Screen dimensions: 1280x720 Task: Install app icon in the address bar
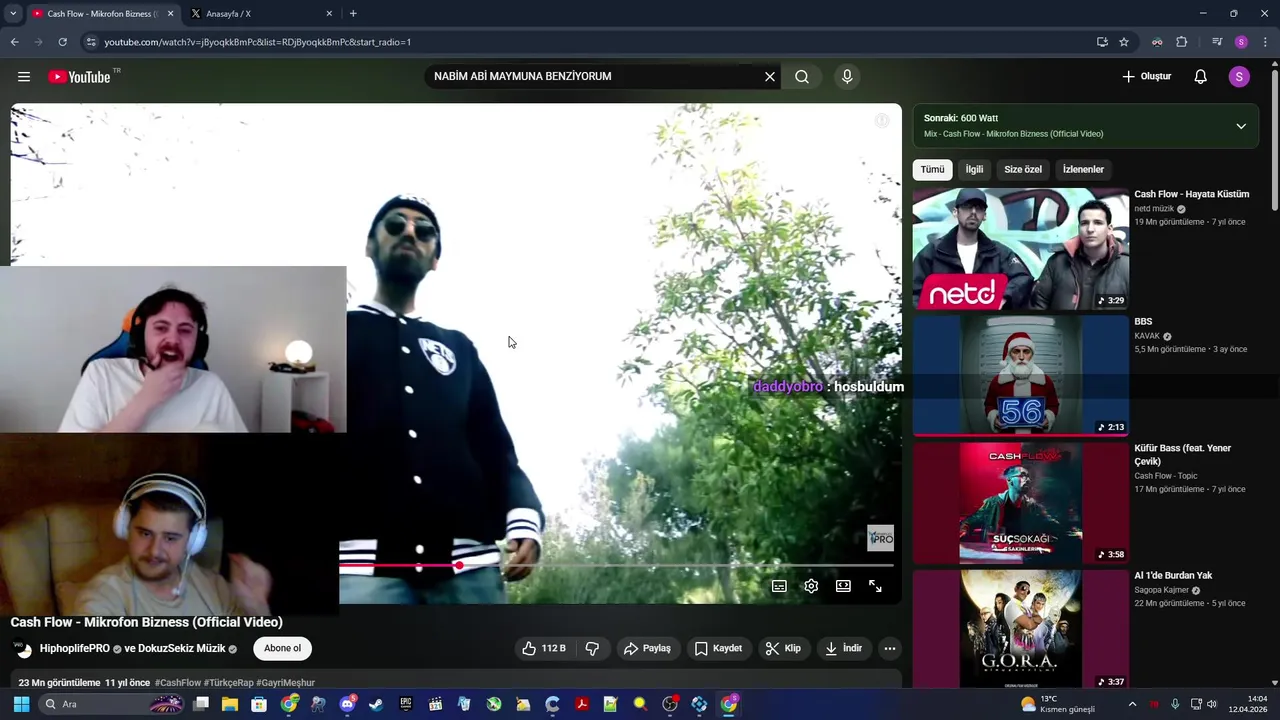(x=1102, y=42)
